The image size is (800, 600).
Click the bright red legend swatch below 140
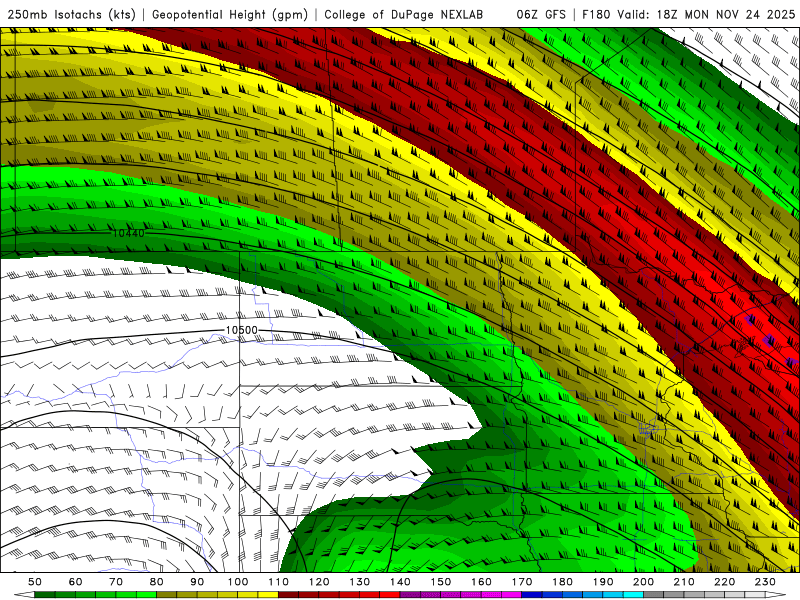390,595
